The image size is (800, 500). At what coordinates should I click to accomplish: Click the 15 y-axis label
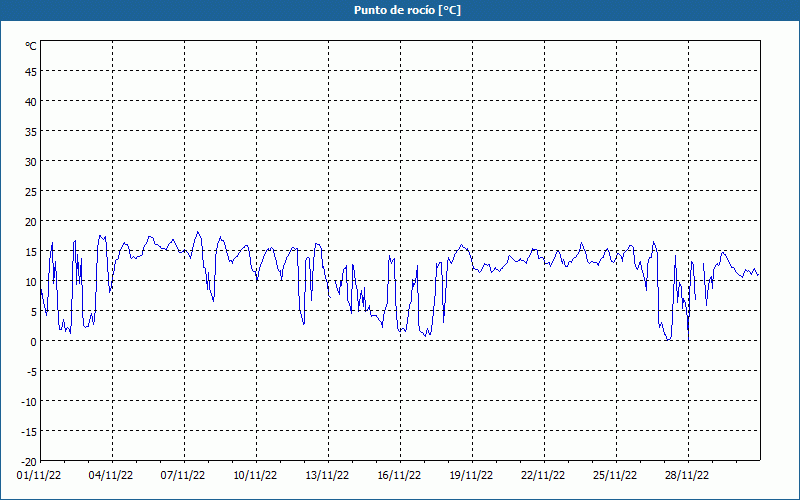pyautogui.click(x=31, y=252)
